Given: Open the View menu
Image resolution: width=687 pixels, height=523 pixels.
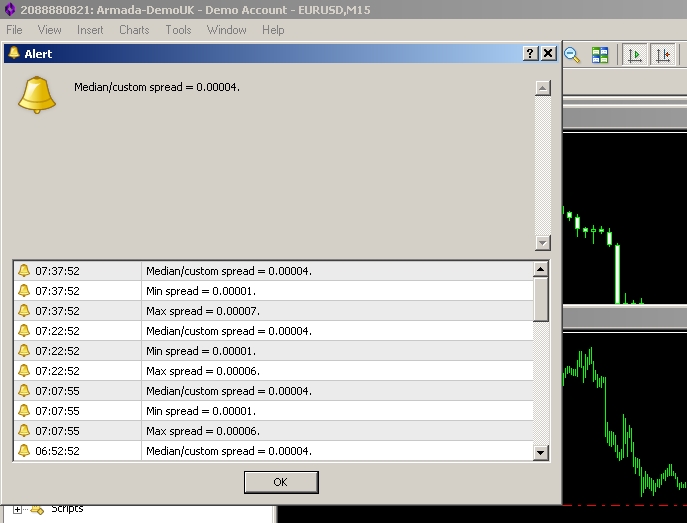Looking at the screenshot, I should [49, 30].
